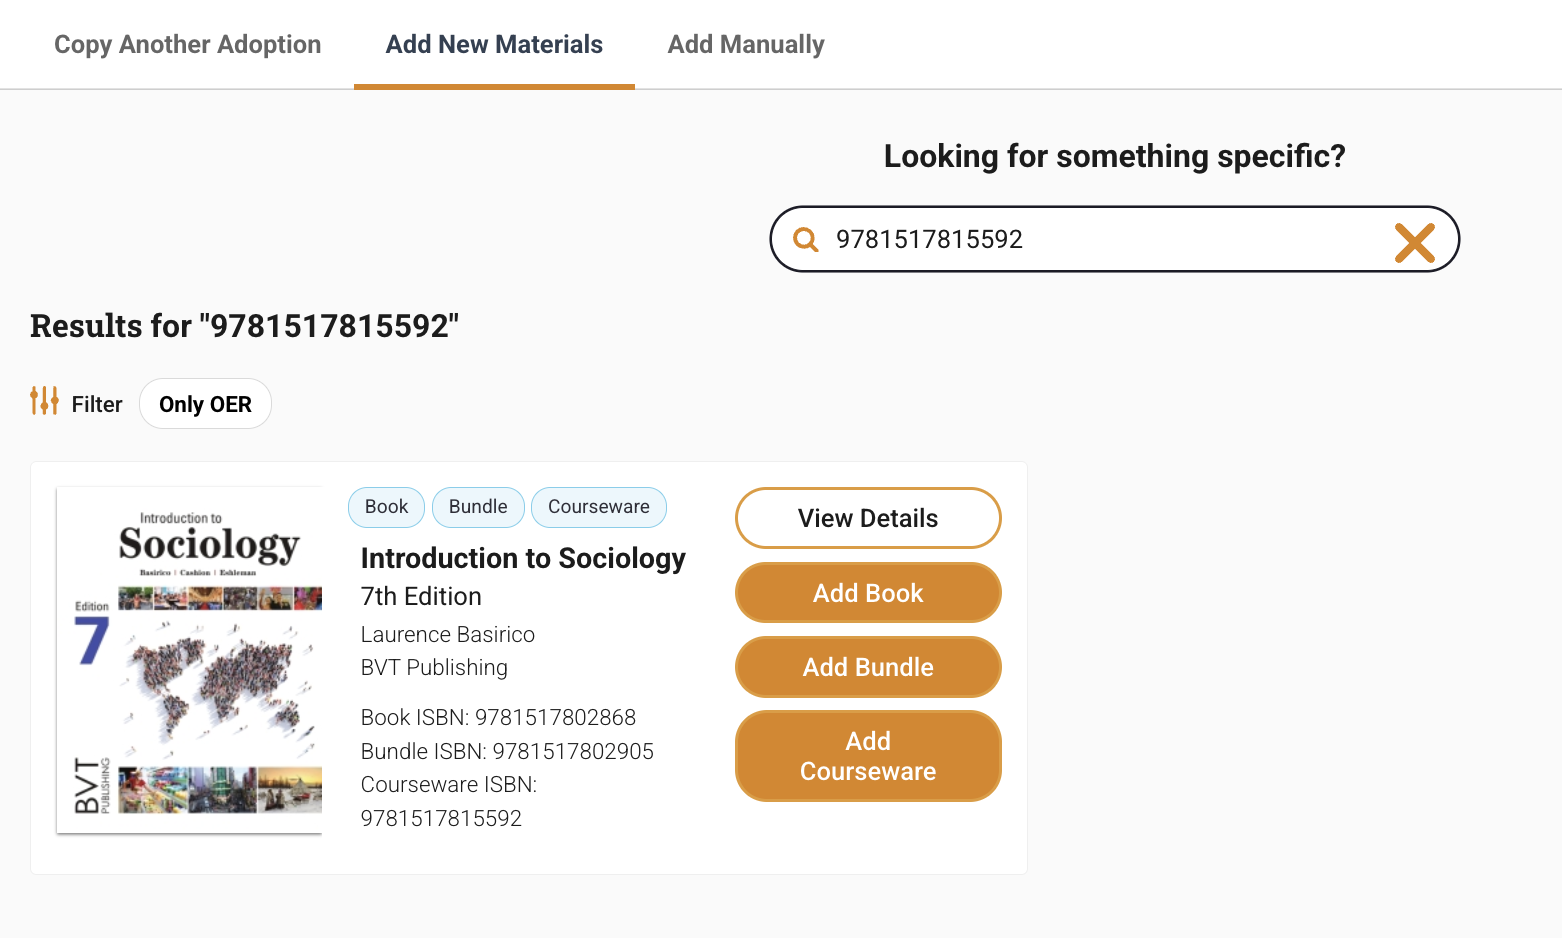Click the Sociology book cover thumbnail

pyautogui.click(x=190, y=660)
